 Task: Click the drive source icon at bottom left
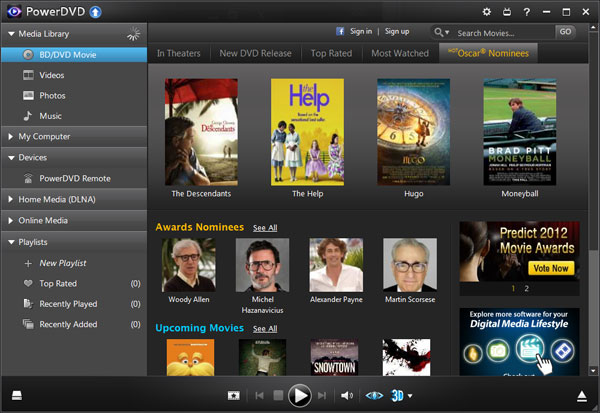point(17,396)
